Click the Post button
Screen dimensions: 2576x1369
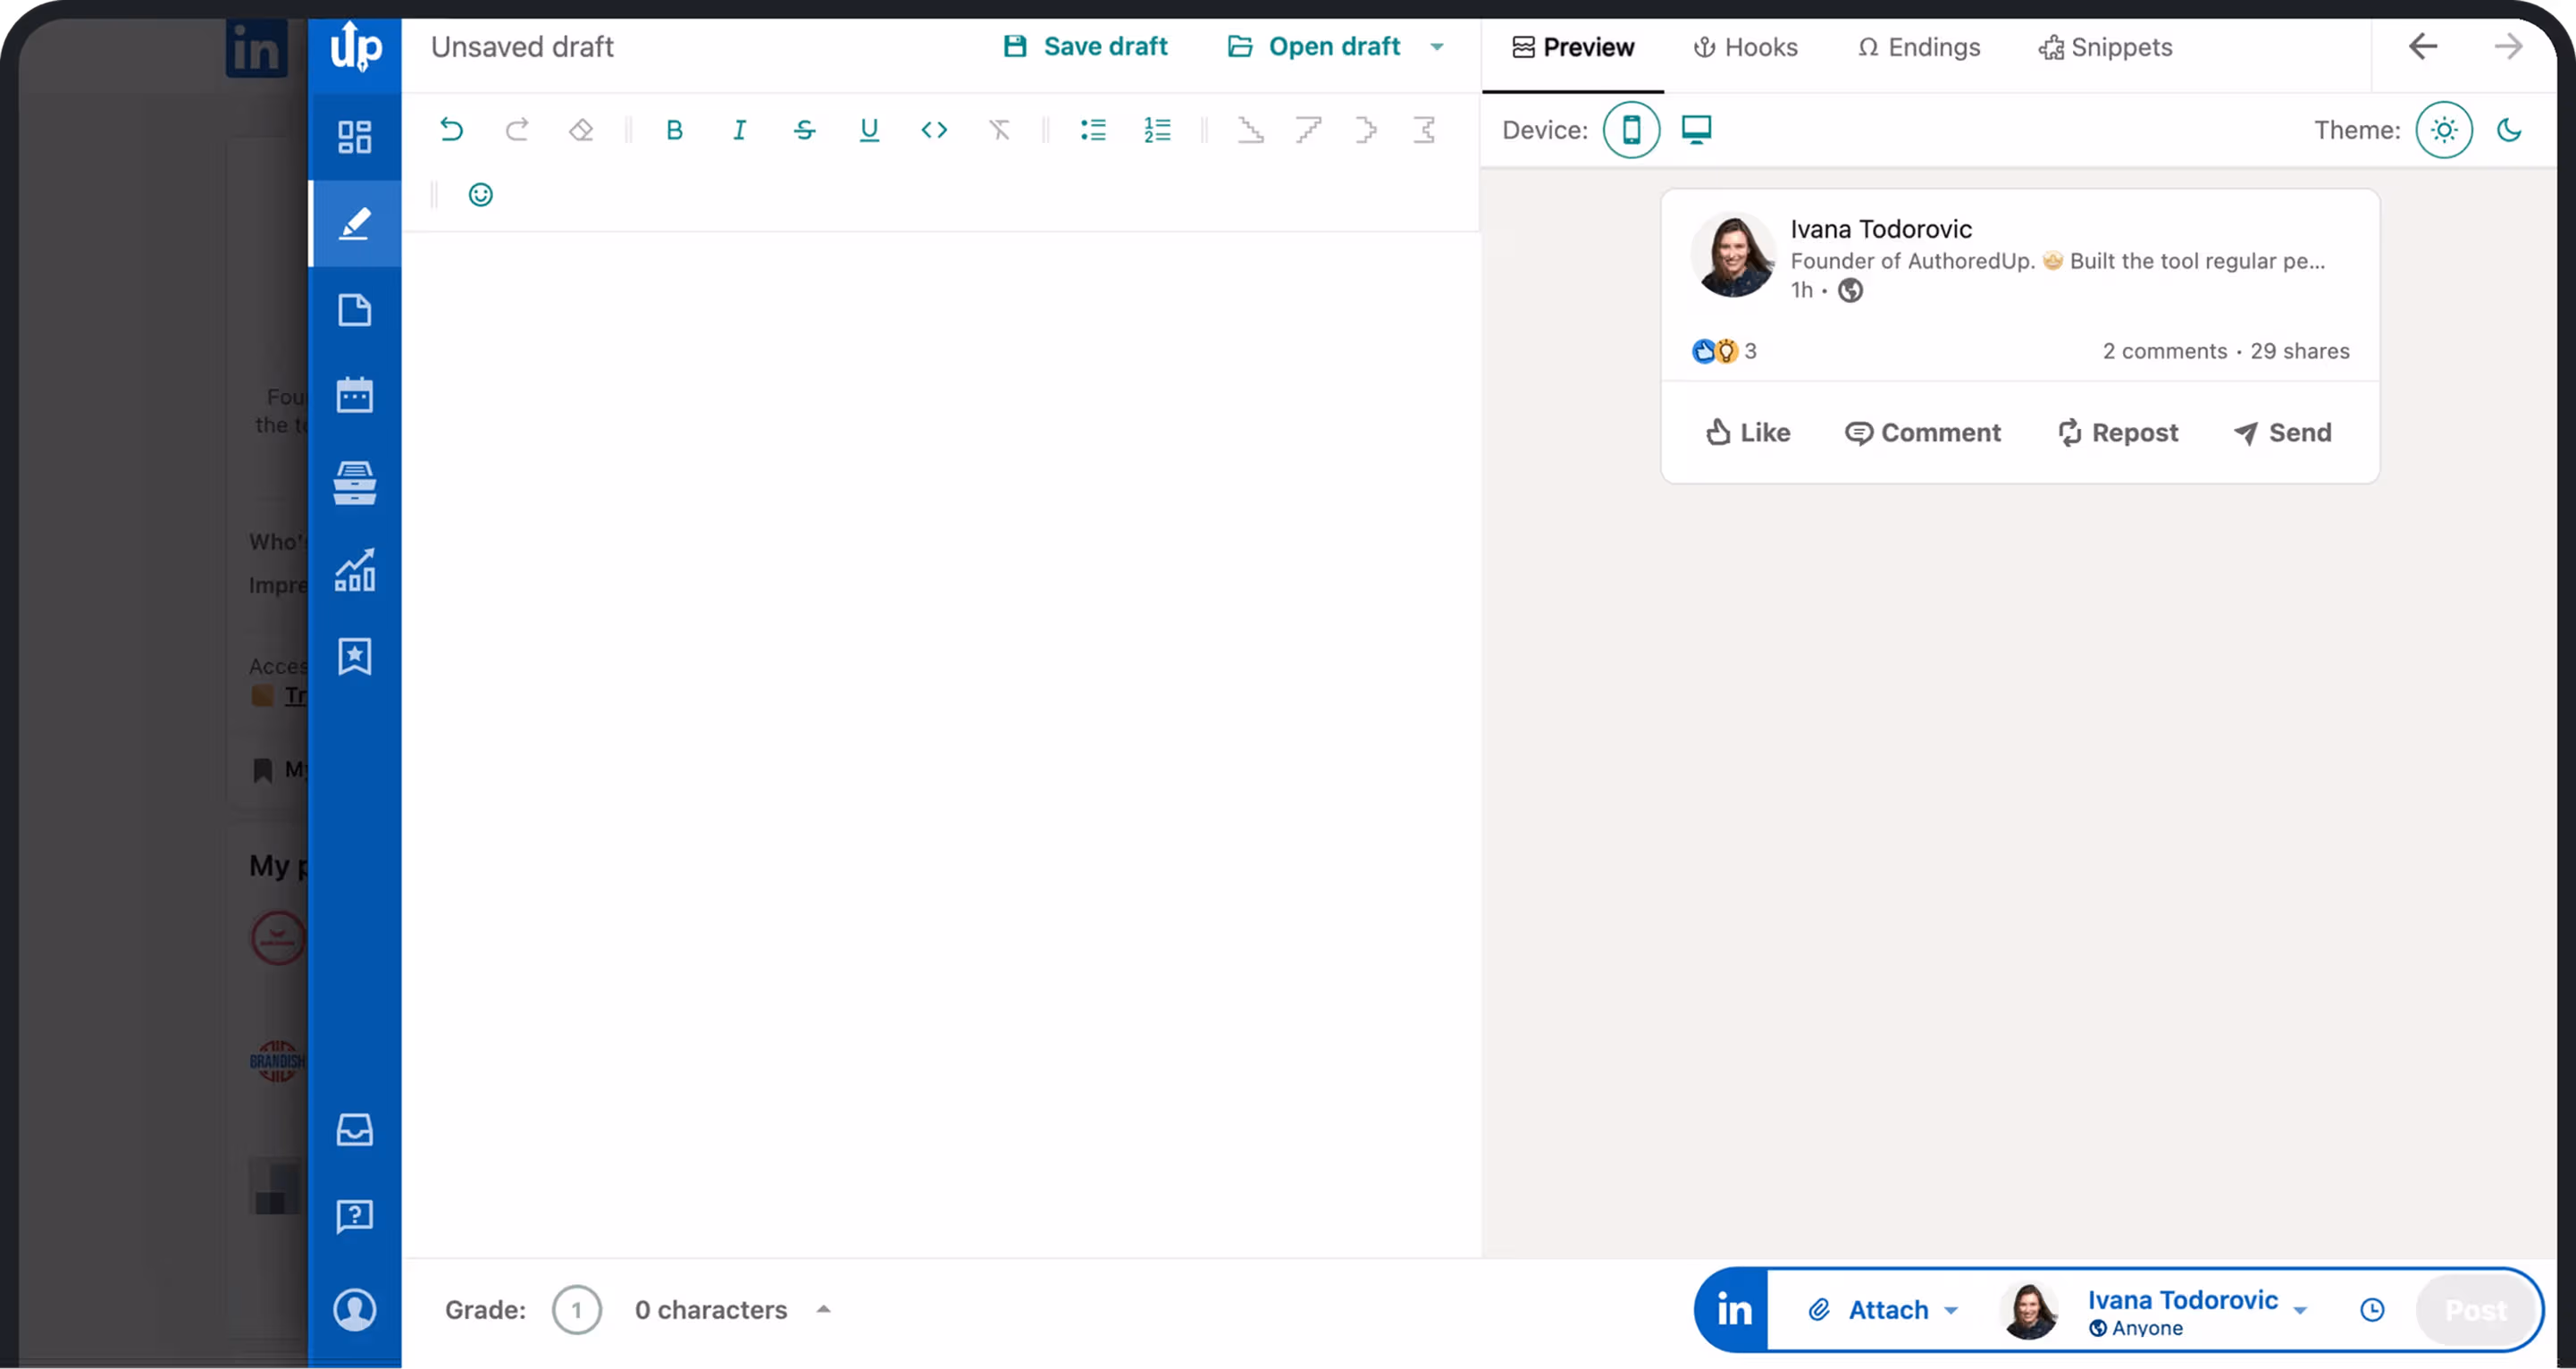[x=2475, y=1310]
